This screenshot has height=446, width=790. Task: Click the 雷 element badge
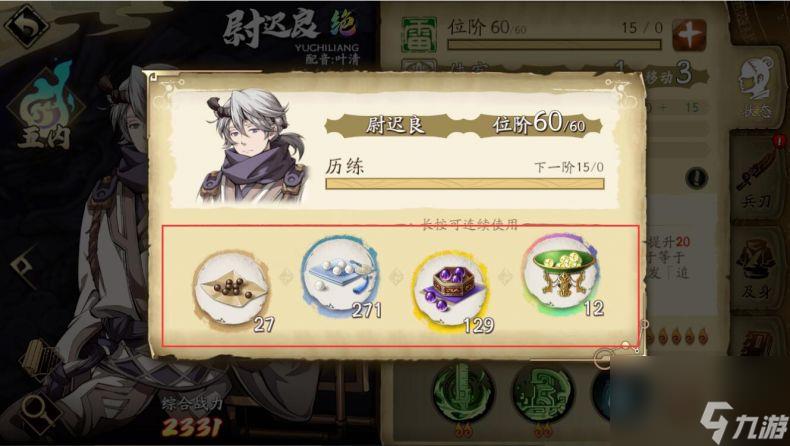[419, 34]
